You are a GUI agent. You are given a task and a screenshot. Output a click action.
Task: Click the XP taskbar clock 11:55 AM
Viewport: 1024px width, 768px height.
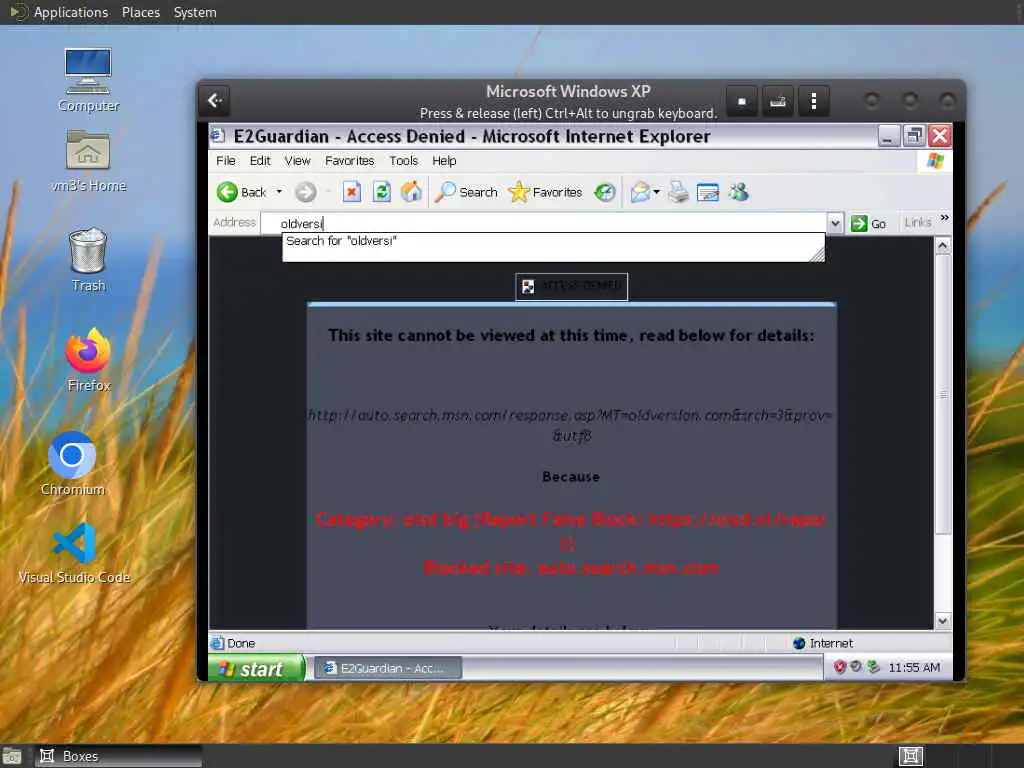pyautogui.click(x=914, y=667)
